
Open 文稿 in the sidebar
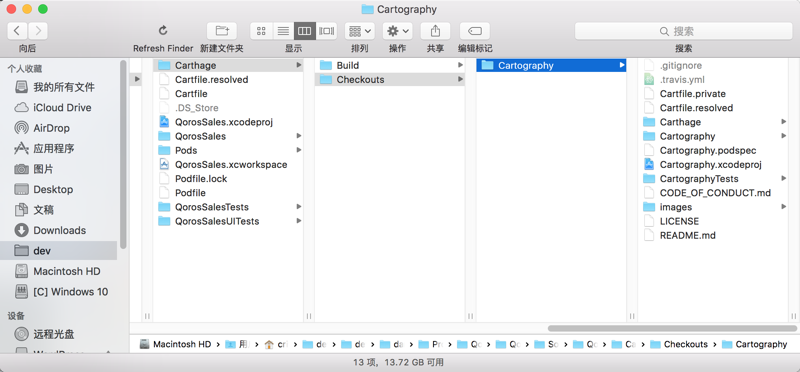34,210
